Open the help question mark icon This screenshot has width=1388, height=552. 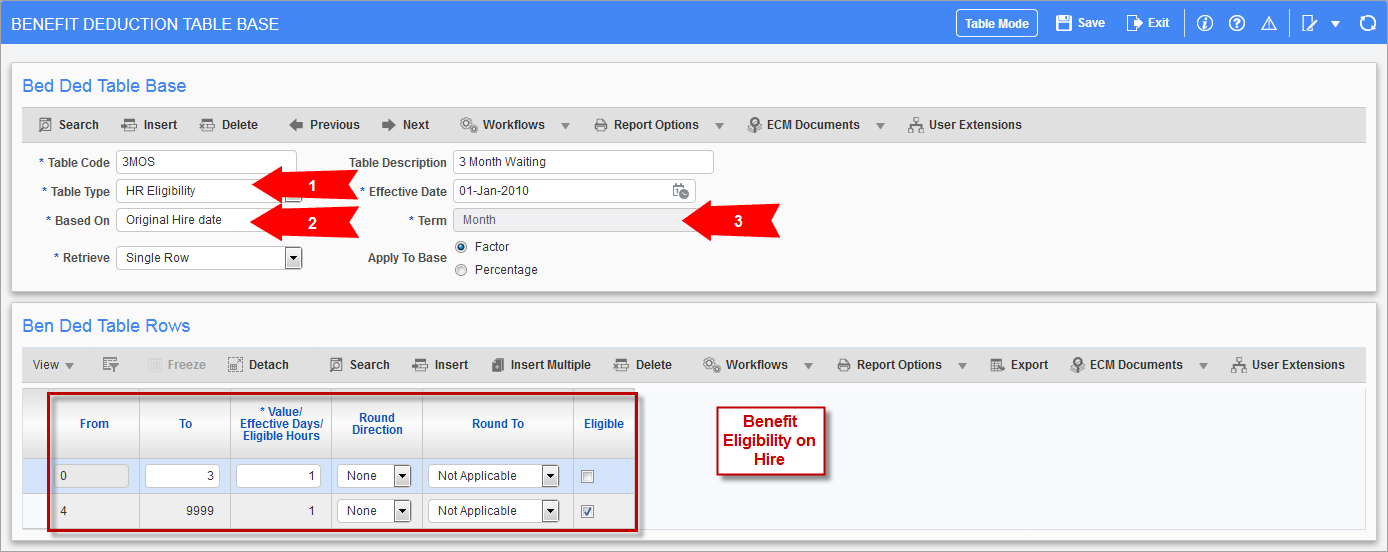(x=1236, y=23)
